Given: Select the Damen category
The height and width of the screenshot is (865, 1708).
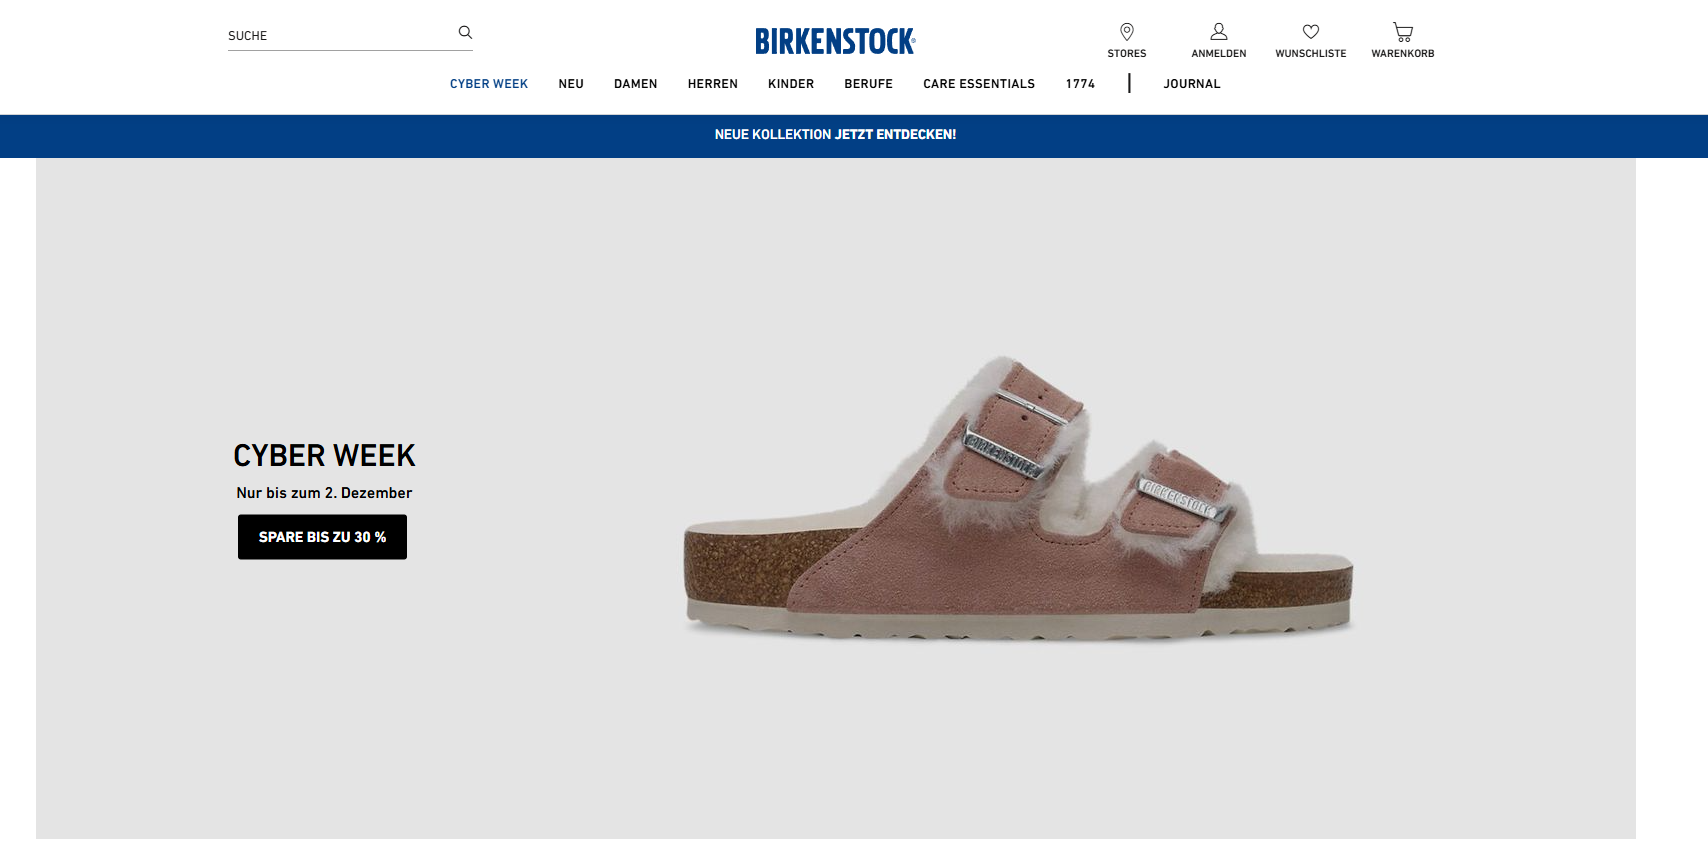Looking at the screenshot, I should 635,84.
